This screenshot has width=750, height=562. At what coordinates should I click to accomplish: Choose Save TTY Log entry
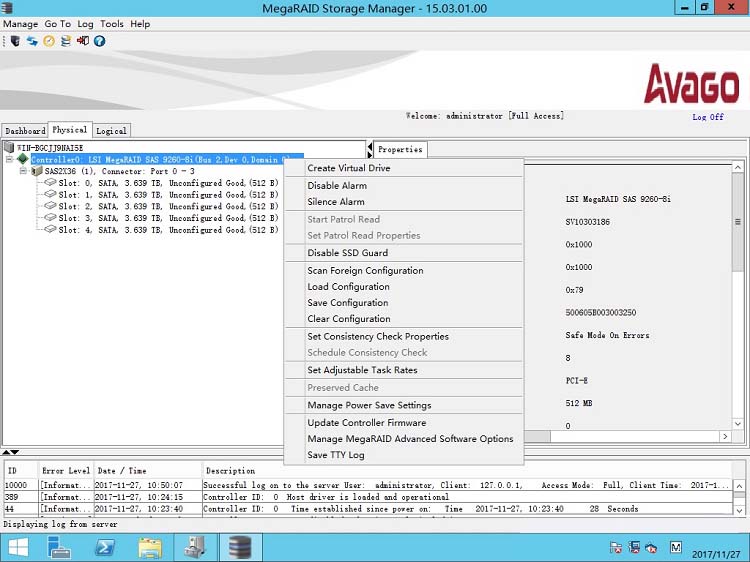point(404,455)
